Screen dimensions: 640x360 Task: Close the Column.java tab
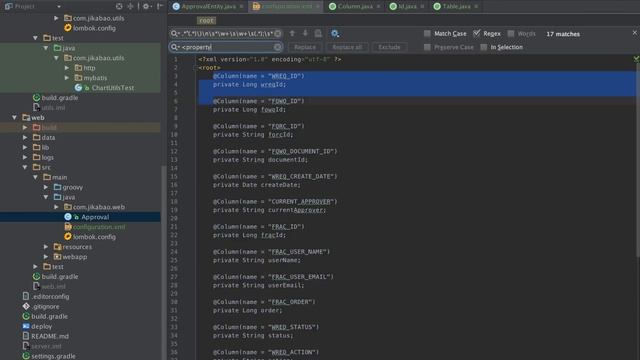pyautogui.click(x=378, y=7)
